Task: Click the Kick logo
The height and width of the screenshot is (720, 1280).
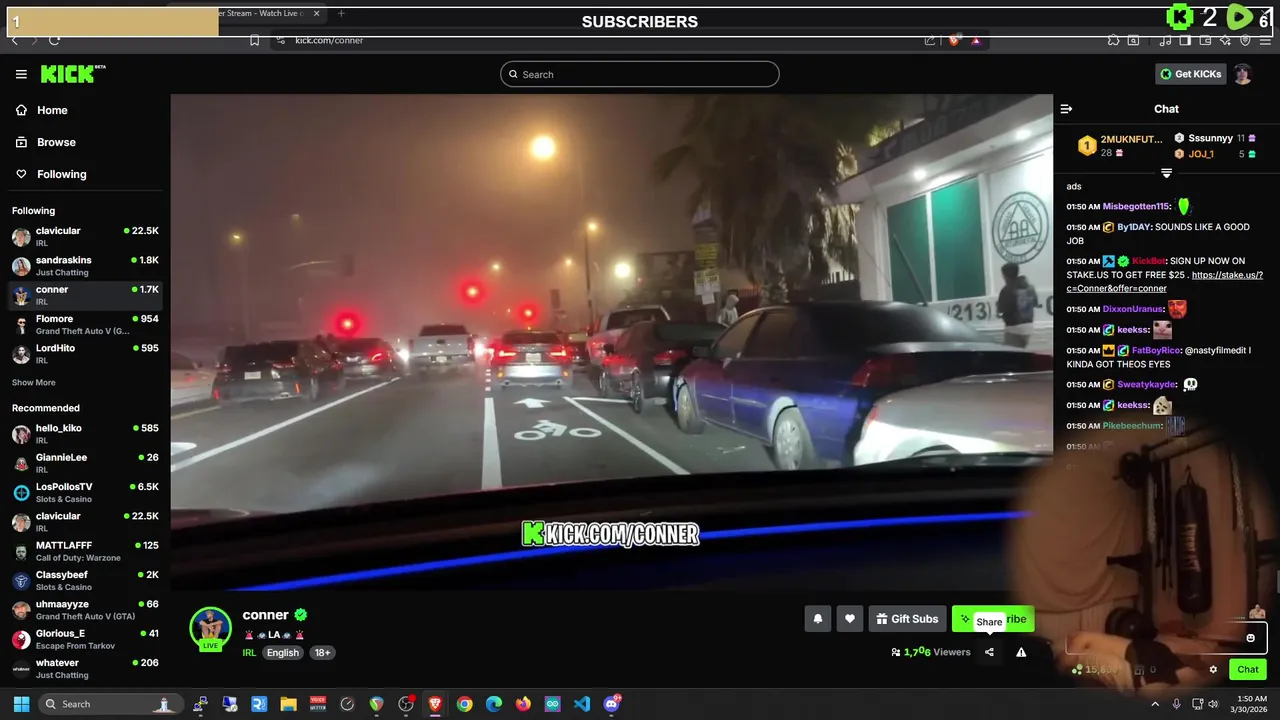Action: pyautogui.click(x=73, y=74)
